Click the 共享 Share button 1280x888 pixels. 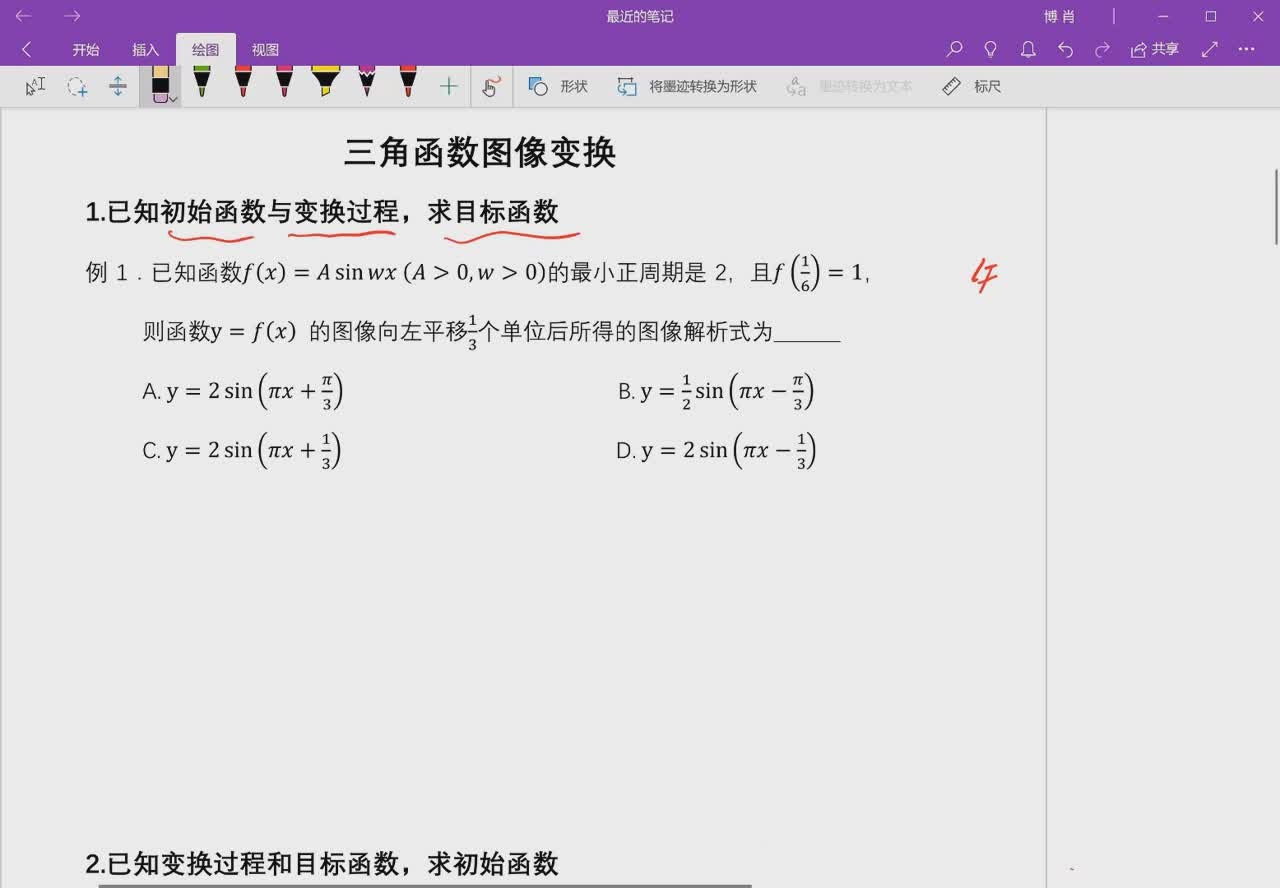point(1155,49)
